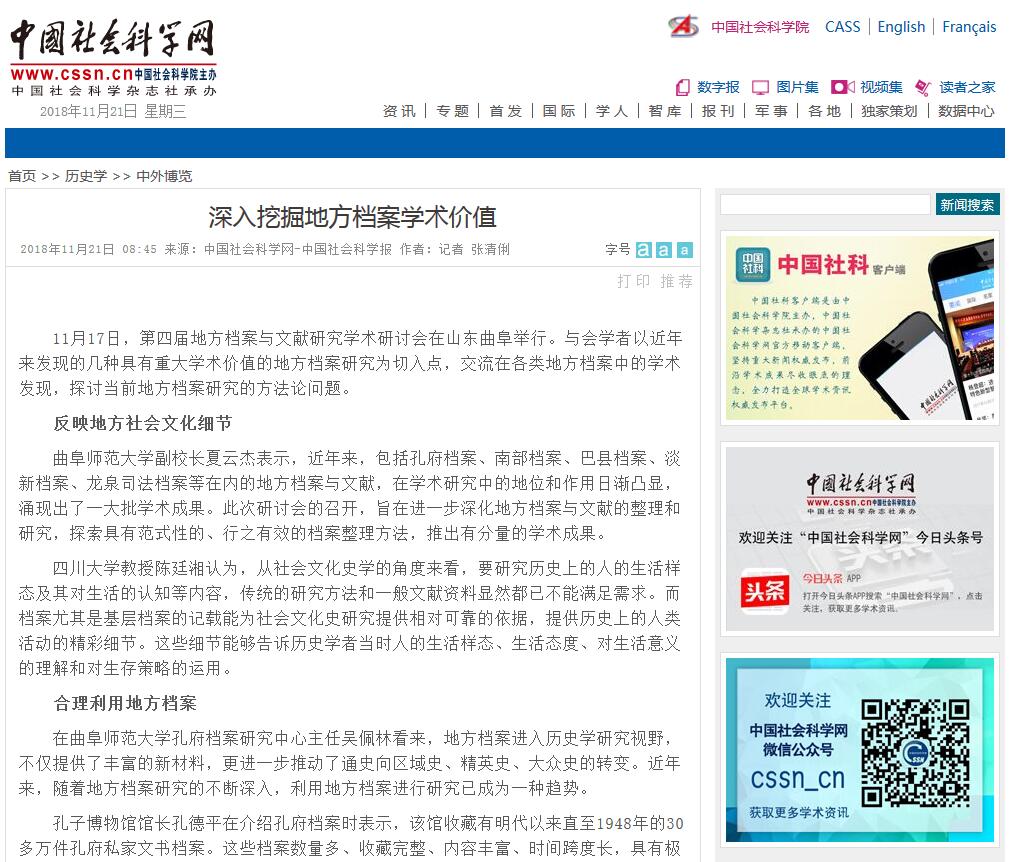Go to the 智库 navigation section
Viewport: 1012px width, 862px height.
665,111
